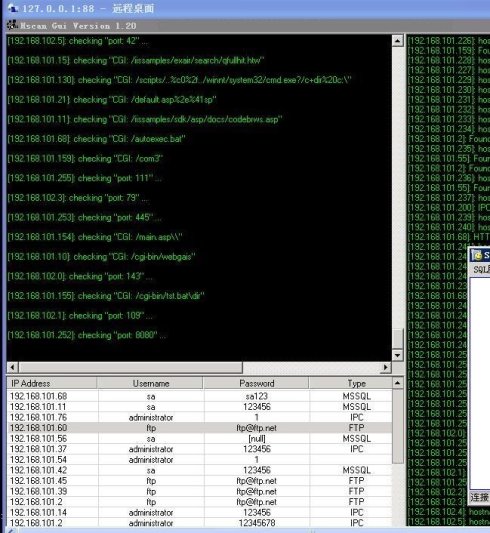This screenshot has width=490, height=533.
Task: Click the 192.168.101.42 sa MSSQL row
Action: (199, 470)
